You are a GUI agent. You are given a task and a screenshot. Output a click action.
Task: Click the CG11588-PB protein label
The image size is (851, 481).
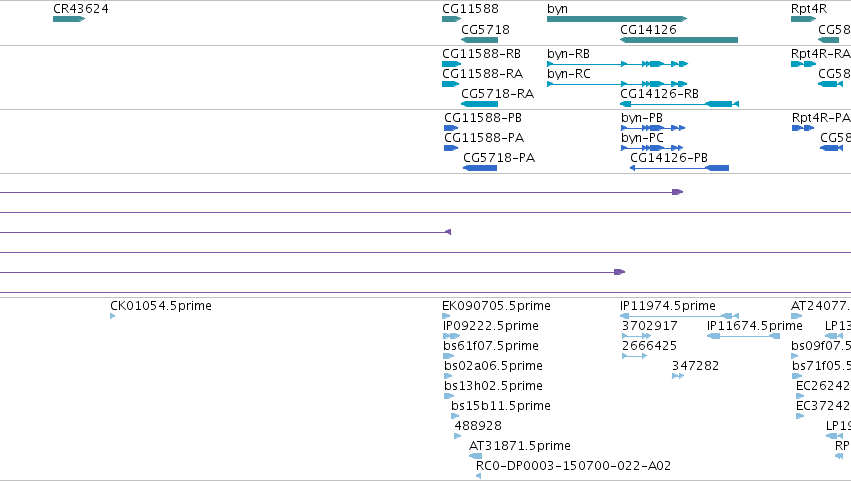[483, 118]
